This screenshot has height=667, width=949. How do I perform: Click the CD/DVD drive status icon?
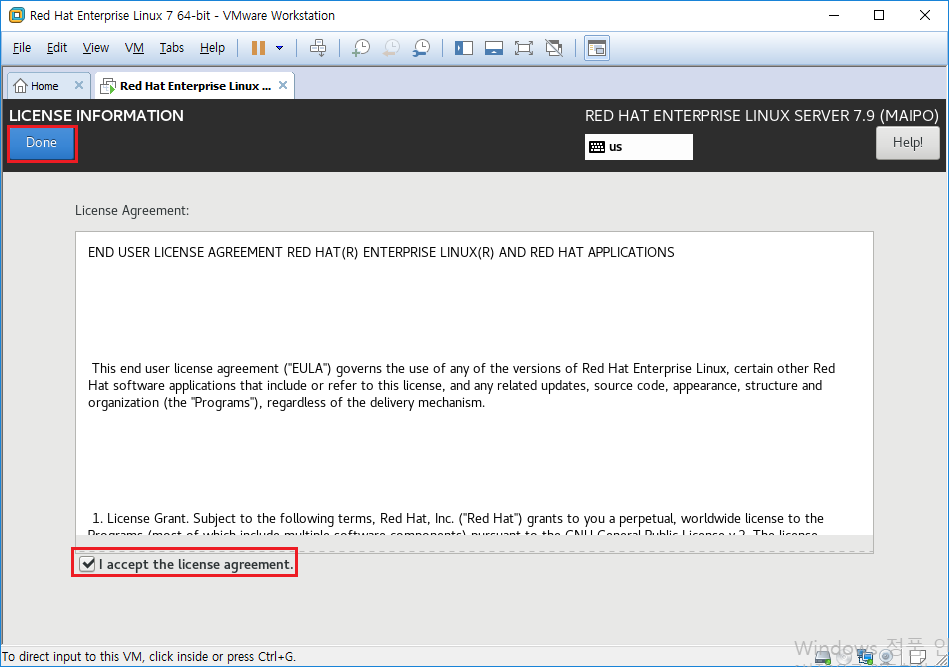[844, 656]
